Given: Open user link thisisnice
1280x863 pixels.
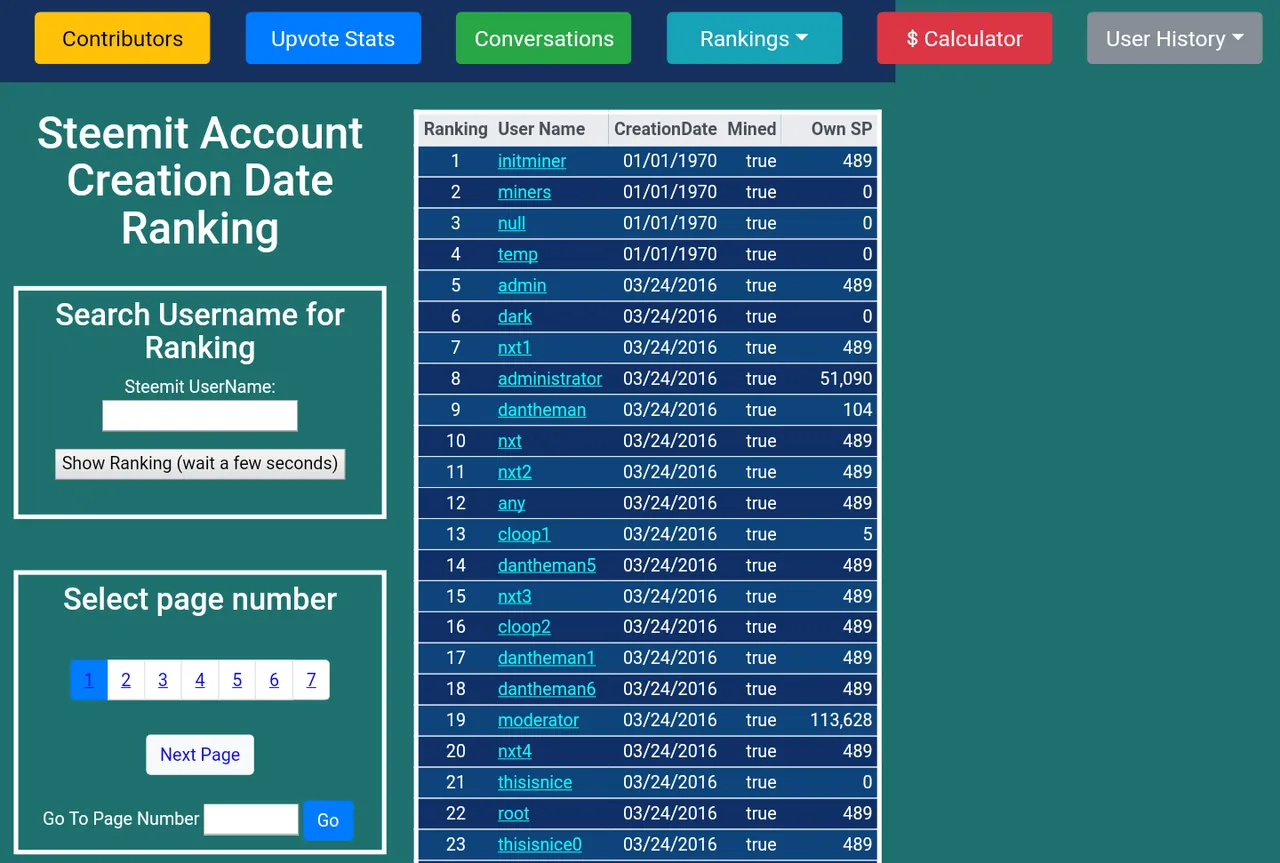Looking at the screenshot, I should click(x=535, y=782).
